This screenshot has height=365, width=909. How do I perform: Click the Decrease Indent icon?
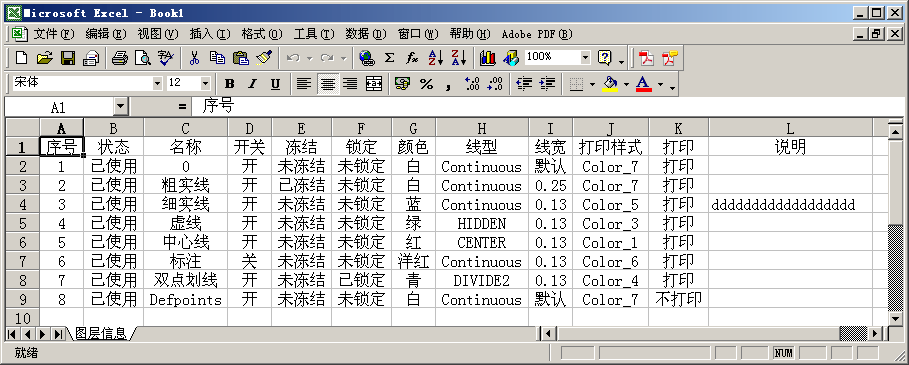click(x=523, y=84)
